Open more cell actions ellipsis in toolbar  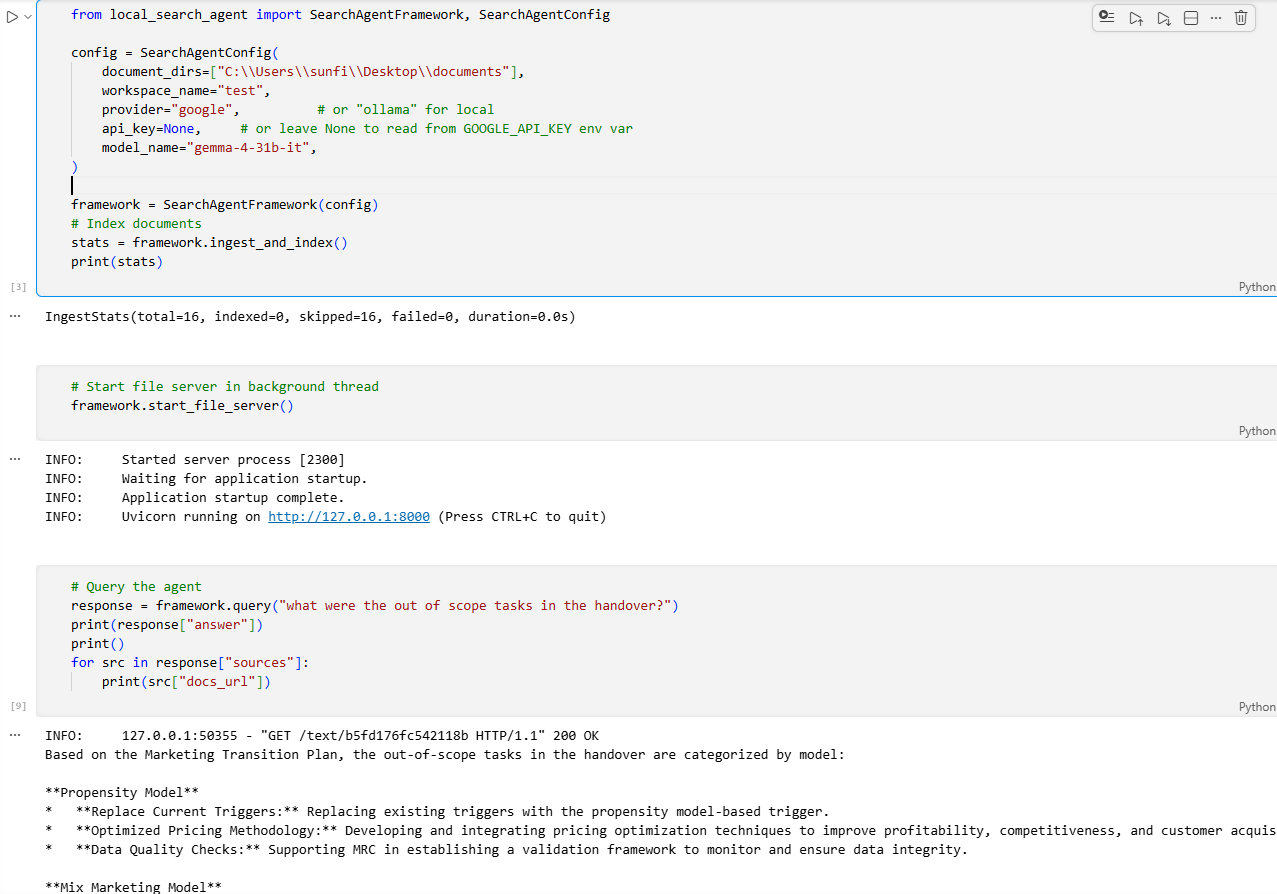[x=1216, y=17]
